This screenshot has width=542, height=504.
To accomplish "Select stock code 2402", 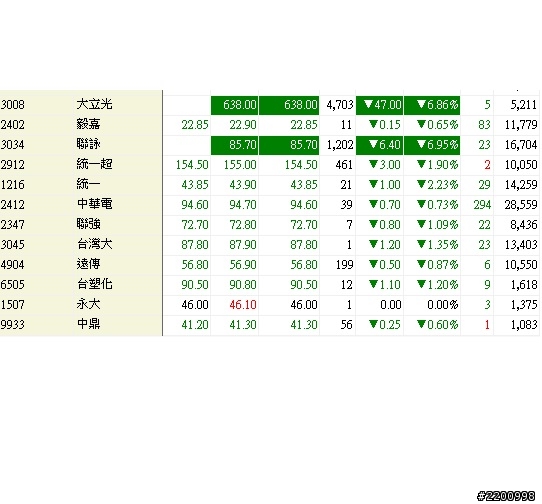I will click(x=12, y=124).
